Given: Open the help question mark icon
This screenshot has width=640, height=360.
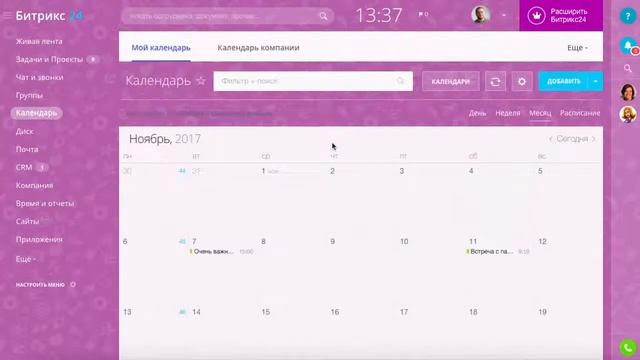Looking at the screenshot, I should click(628, 16).
